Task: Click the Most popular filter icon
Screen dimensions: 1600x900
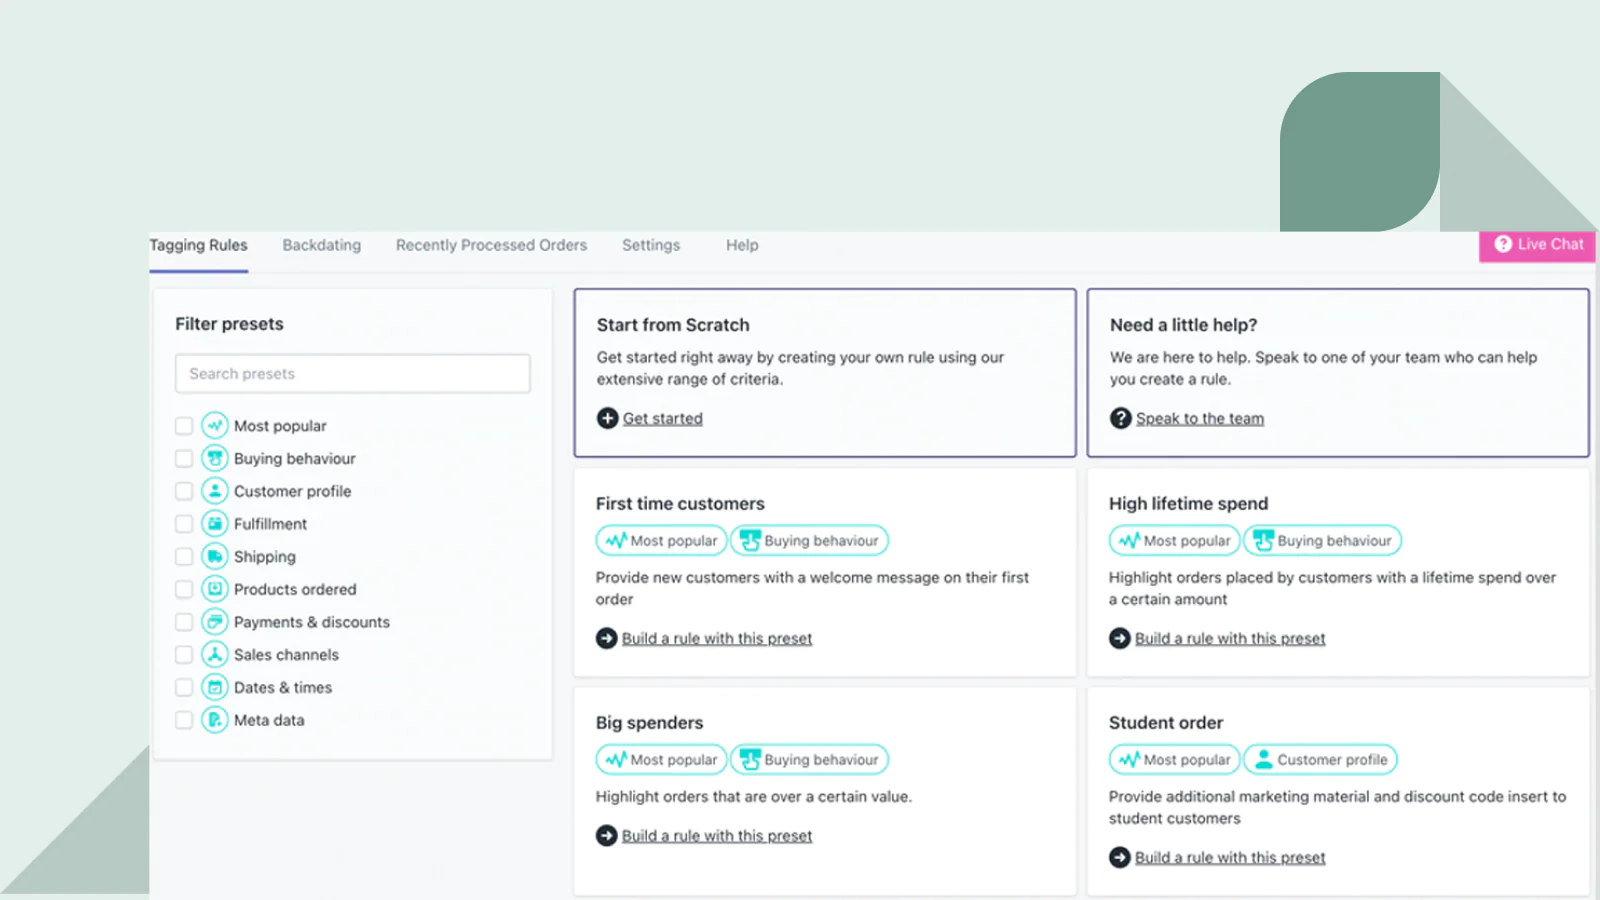Action: 215,426
